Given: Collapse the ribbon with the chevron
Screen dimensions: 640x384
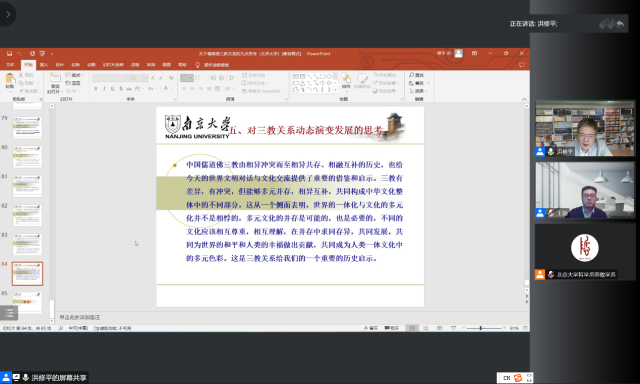Looking at the screenshot, I should pos(524,99).
